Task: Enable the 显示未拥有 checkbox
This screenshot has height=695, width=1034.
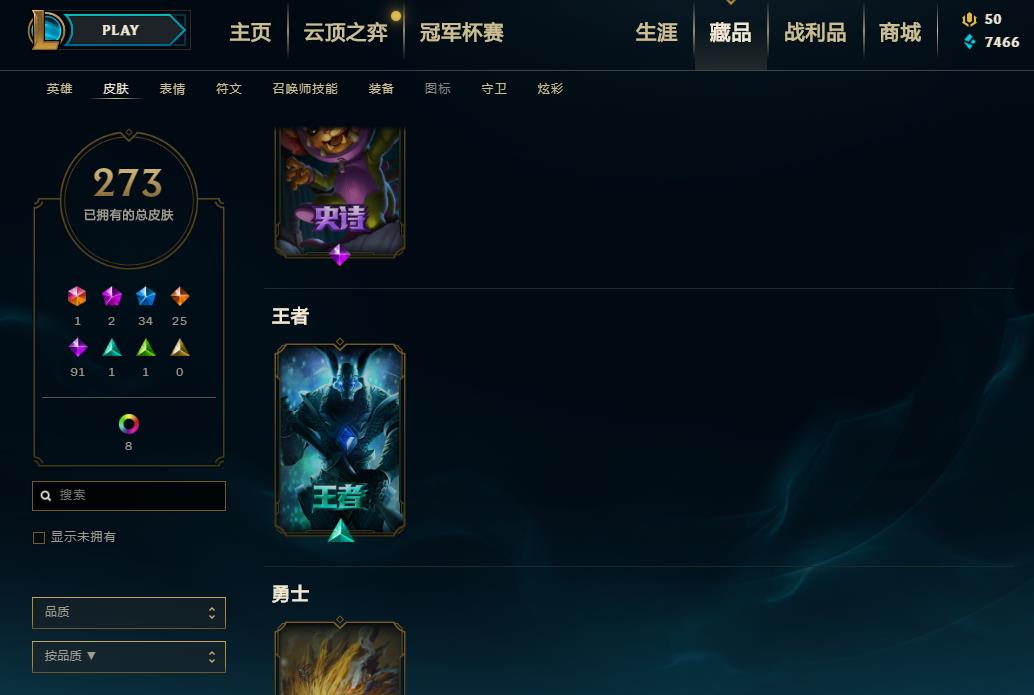Action: coord(39,537)
